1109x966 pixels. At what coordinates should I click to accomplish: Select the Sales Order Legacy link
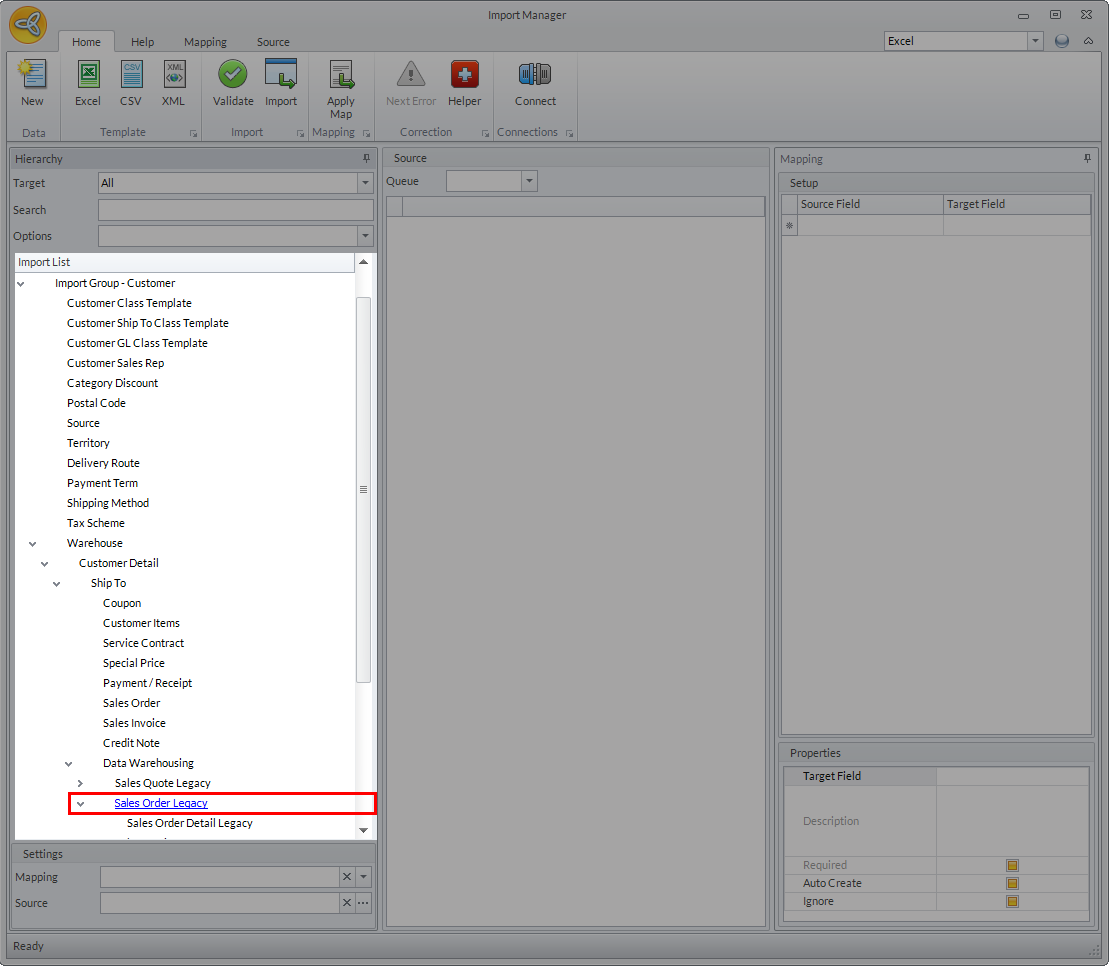pos(161,803)
